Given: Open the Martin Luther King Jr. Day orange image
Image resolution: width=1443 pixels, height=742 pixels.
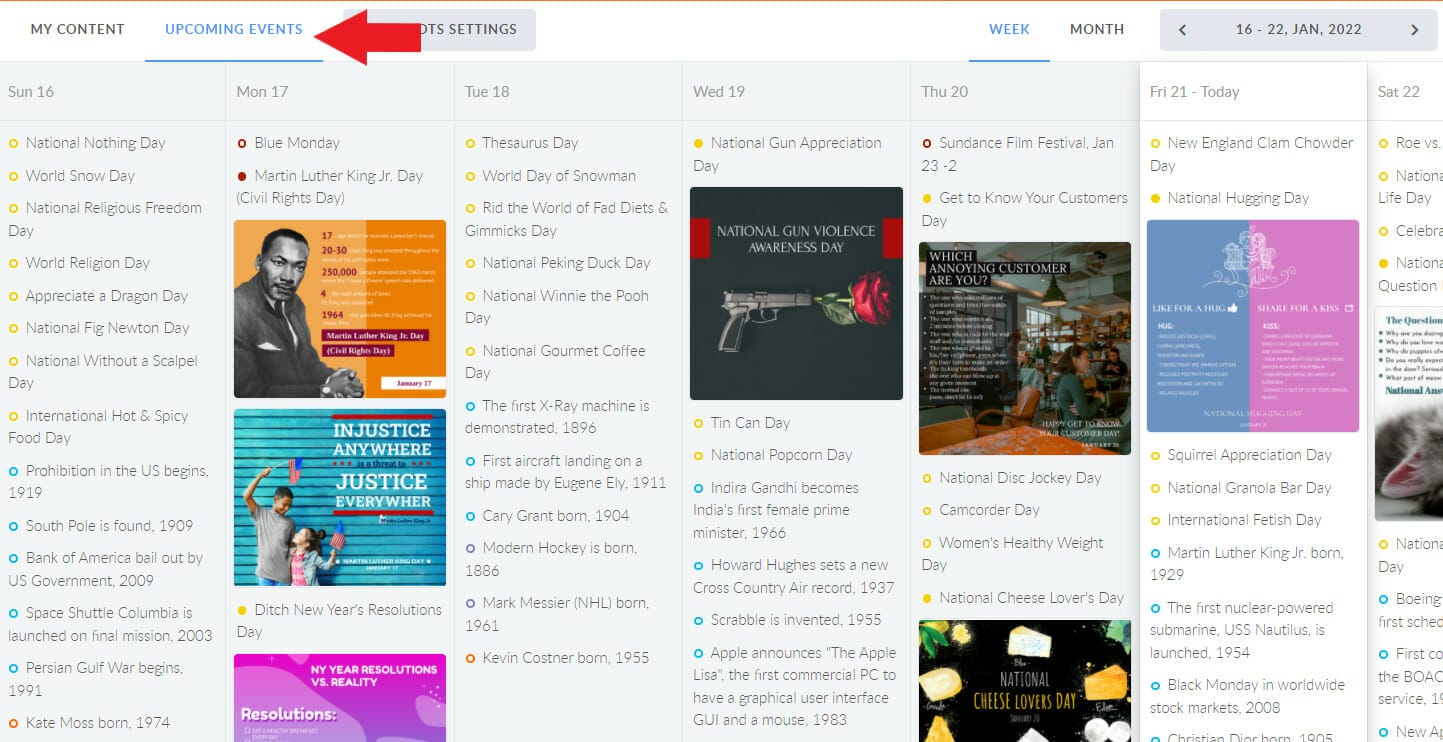Looking at the screenshot, I should pyautogui.click(x=340, y=309).
